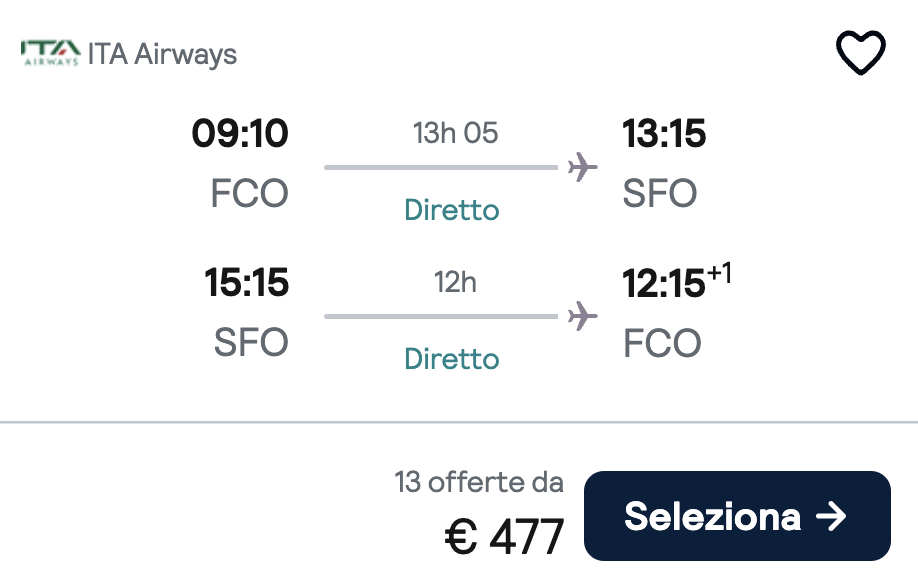This screenshot has height=584, width=918.
Task: Click the ITA Airways logo
Action: [x=50, y=53]
